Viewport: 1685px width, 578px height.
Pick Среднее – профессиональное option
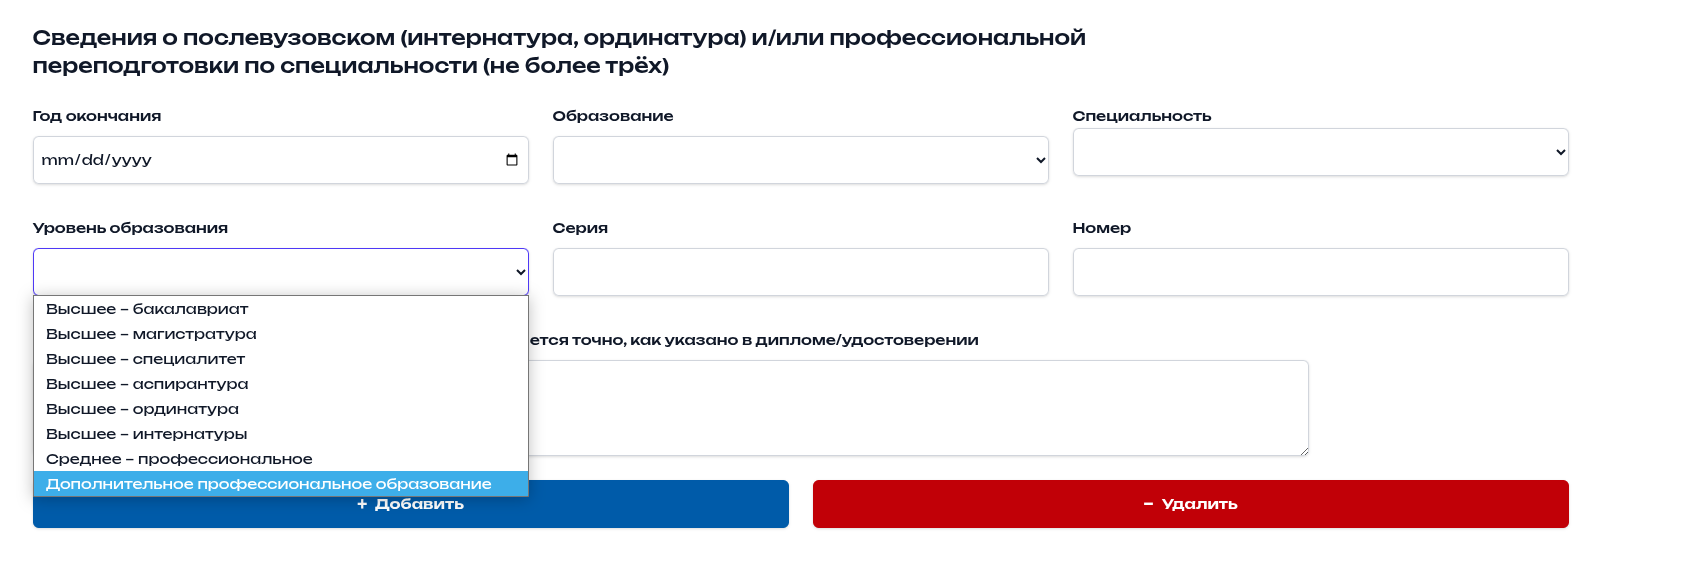tap(179, 459)
